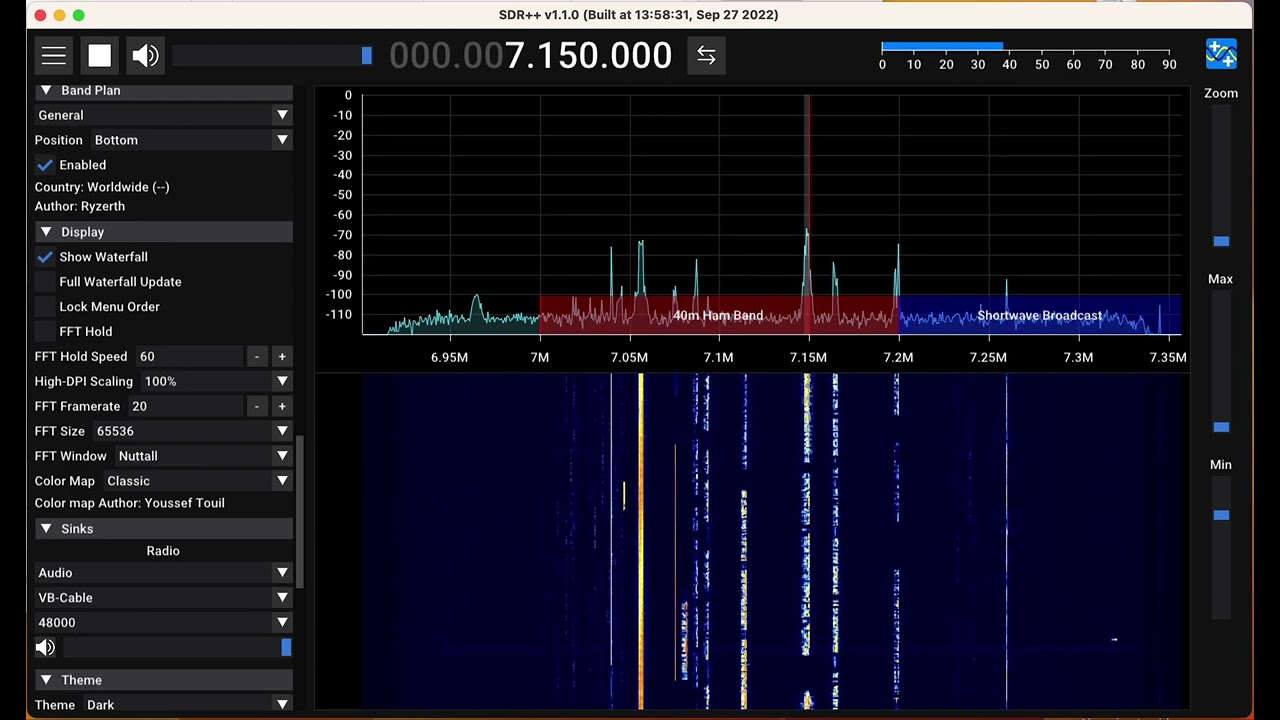Collapse the Display section header
Screen dimensions: 1280x720
click(46, 232)
